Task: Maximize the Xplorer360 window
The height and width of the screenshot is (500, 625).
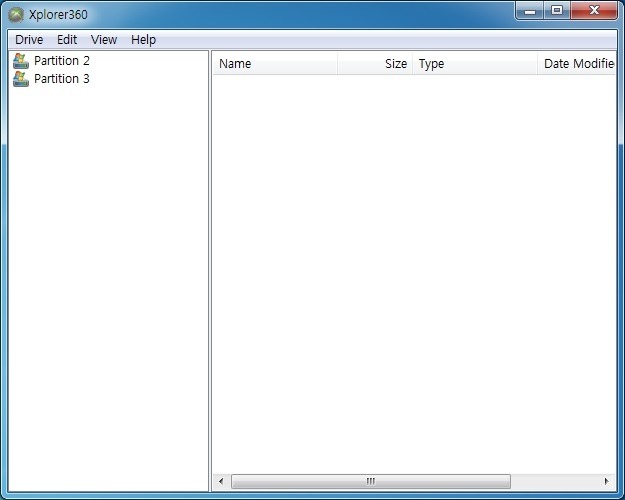Action: point(557,10)
